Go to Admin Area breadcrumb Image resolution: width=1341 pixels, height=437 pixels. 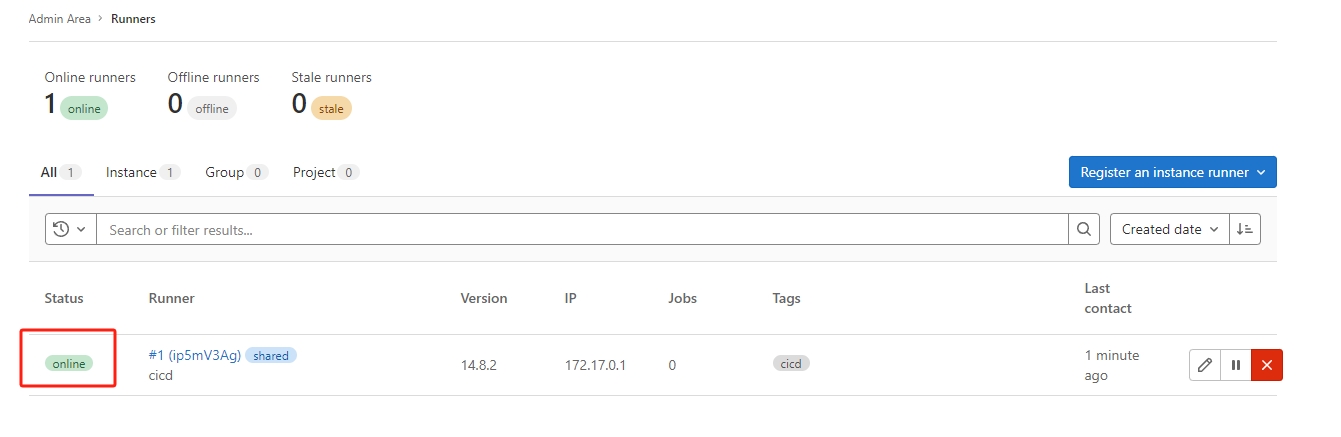click(60, 19)
